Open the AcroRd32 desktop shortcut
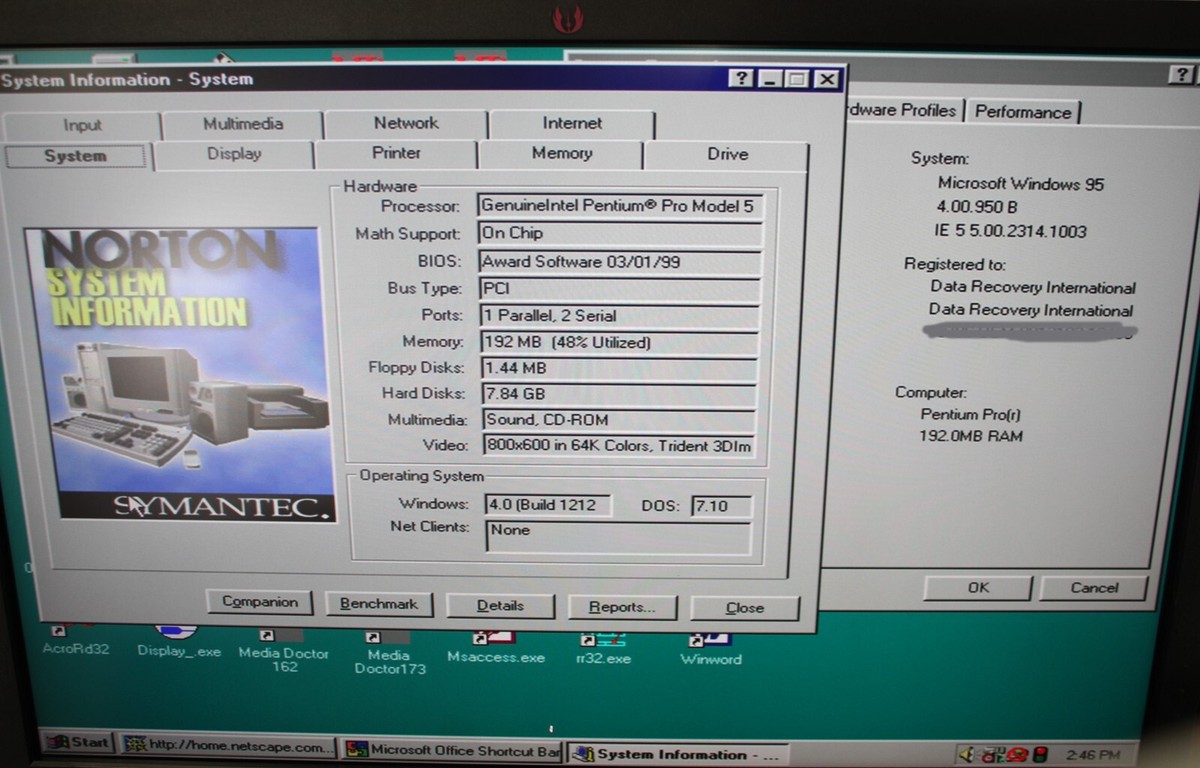1200x768 pixels. click(76, 641)
